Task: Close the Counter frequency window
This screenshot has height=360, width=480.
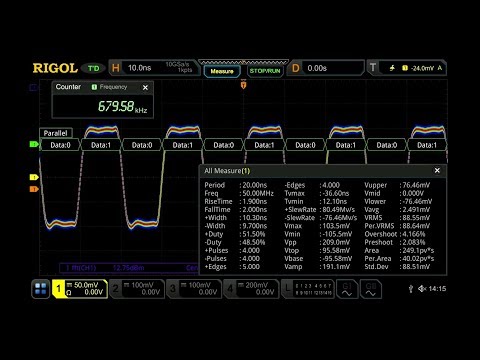Action: pos(145,87)
